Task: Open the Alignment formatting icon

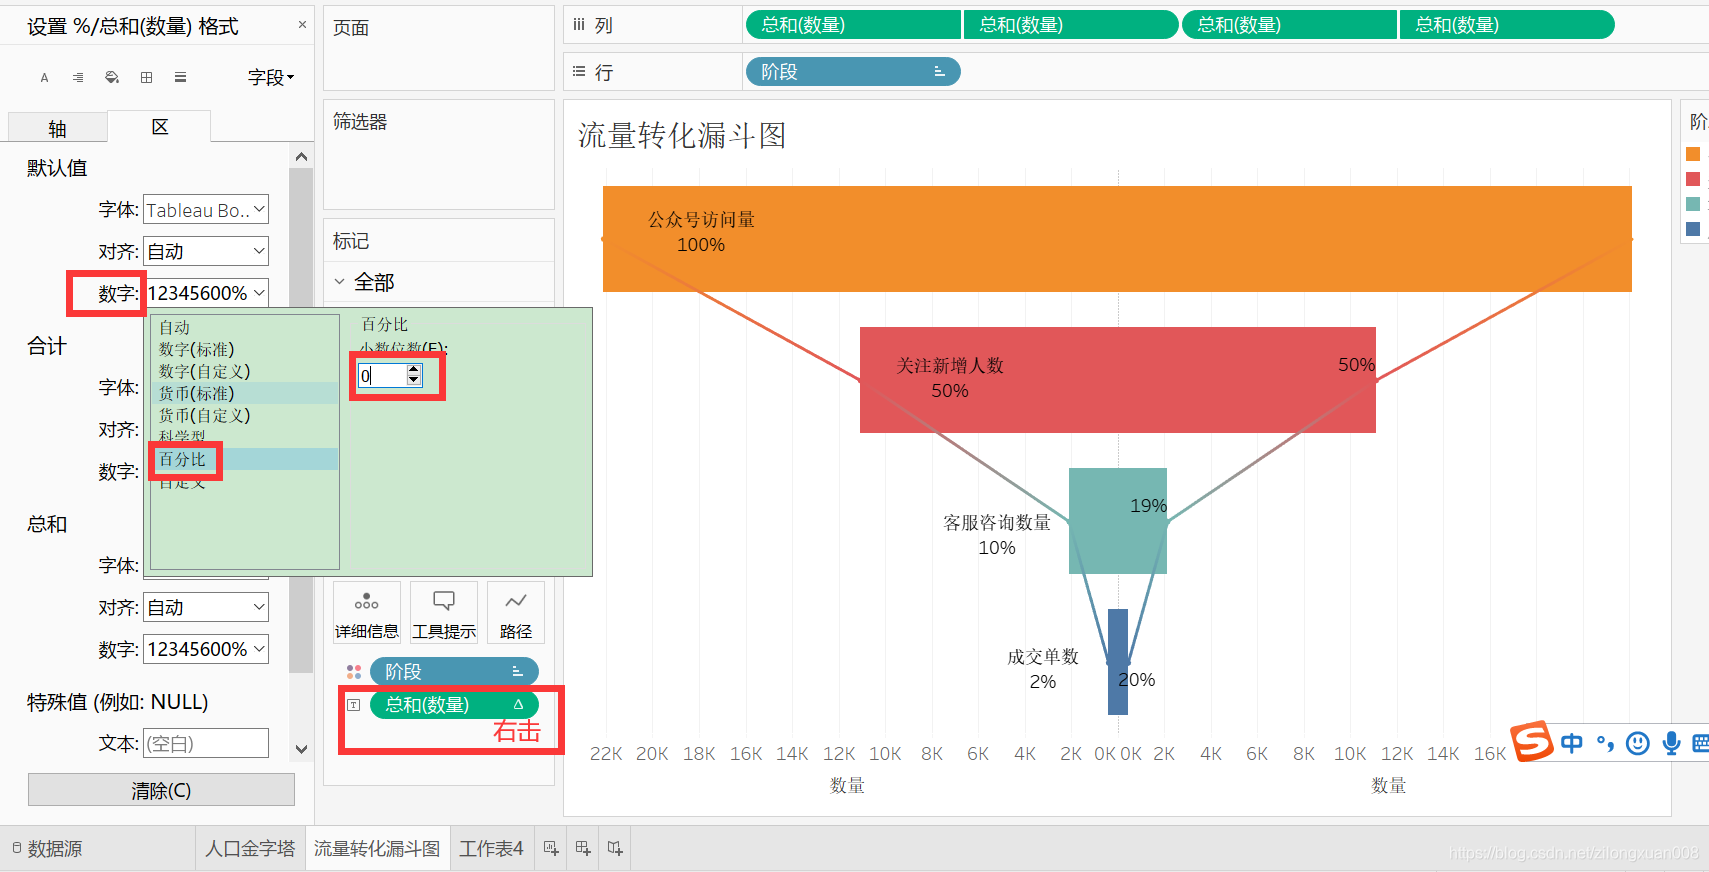Action: (x=78, y=78)
